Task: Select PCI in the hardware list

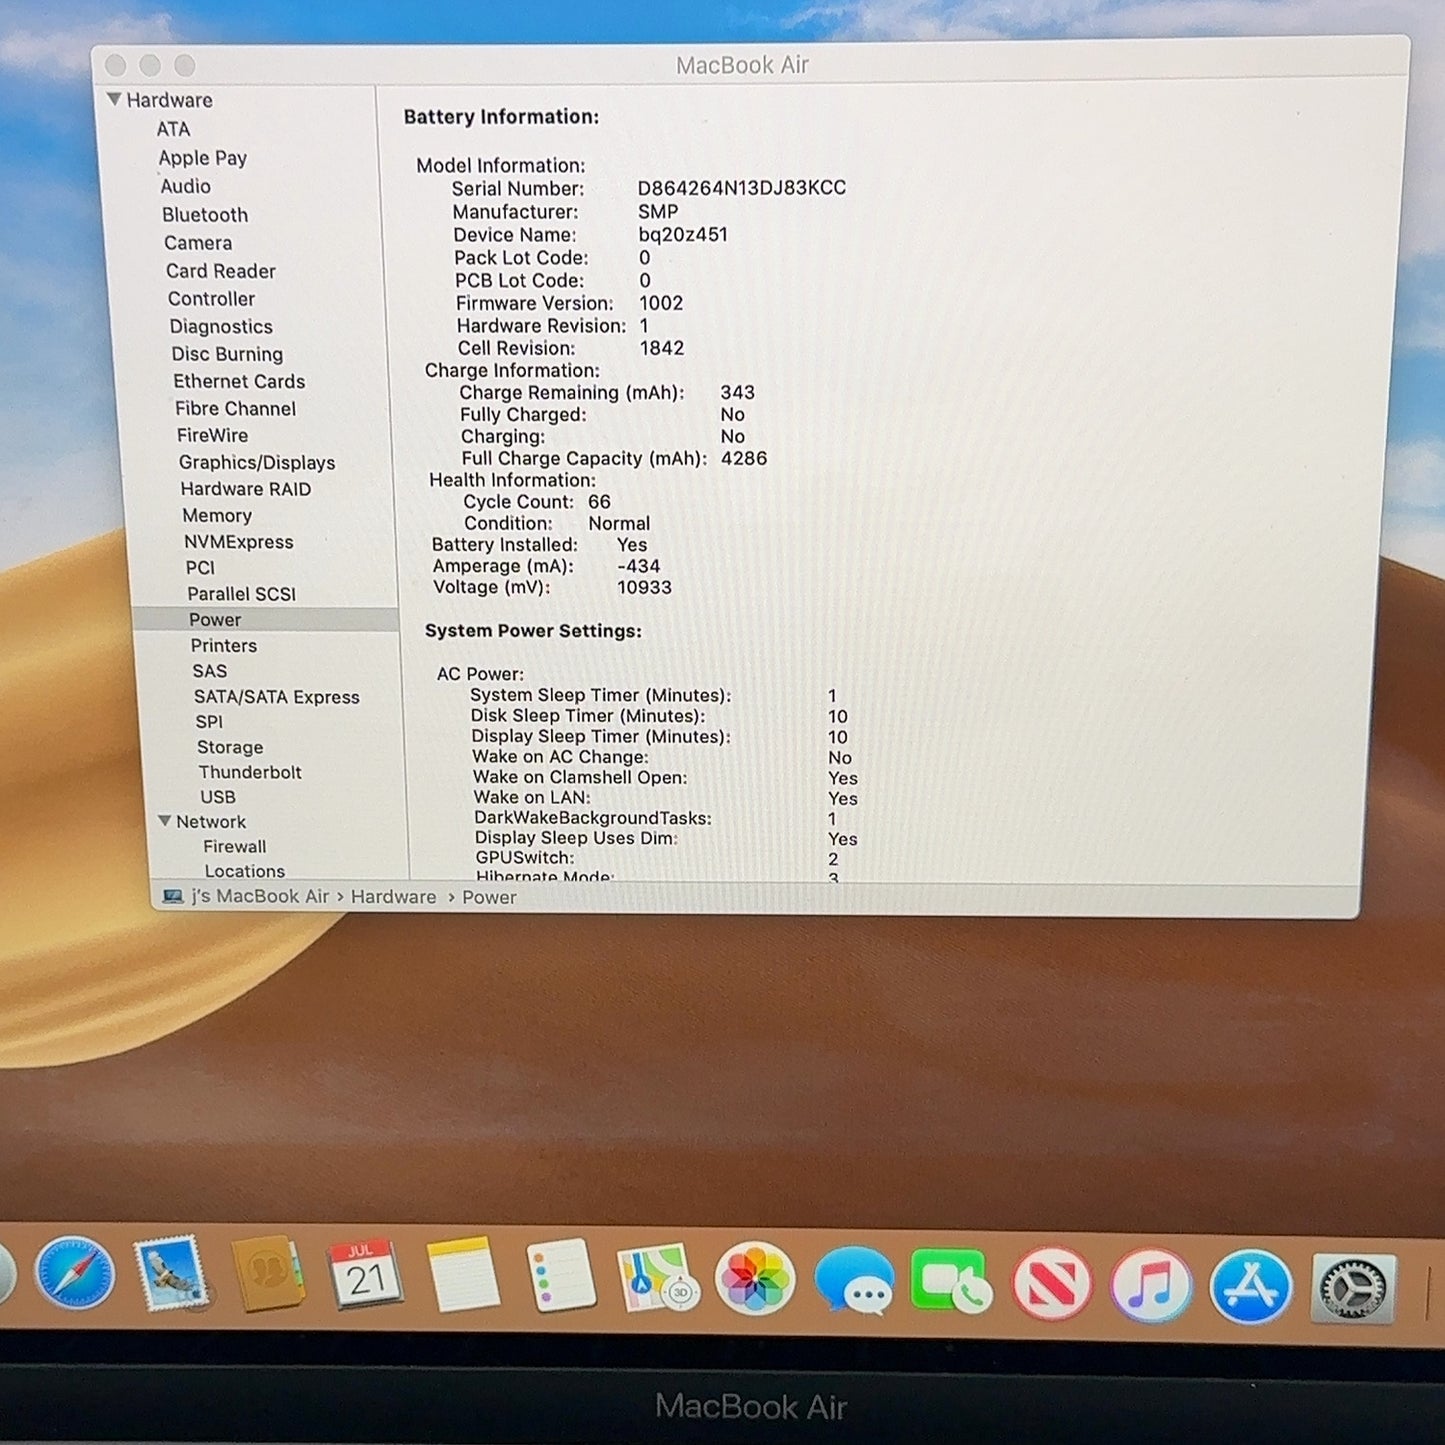Action: [200, 567]
